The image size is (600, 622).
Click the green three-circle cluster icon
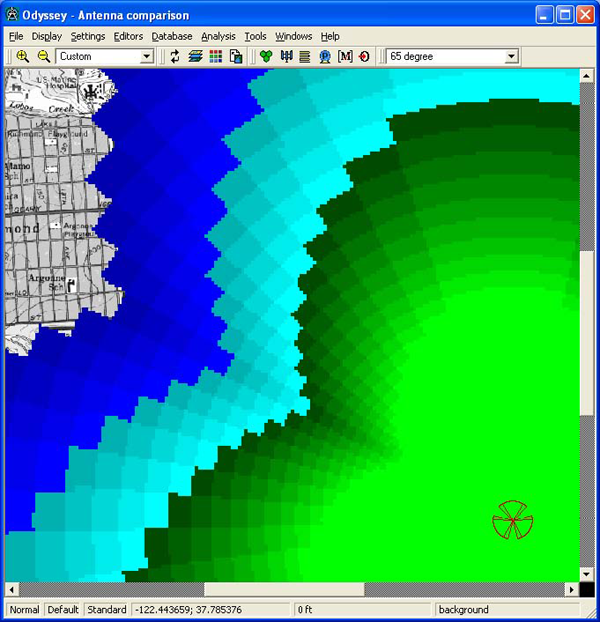(x=265, y=57)
